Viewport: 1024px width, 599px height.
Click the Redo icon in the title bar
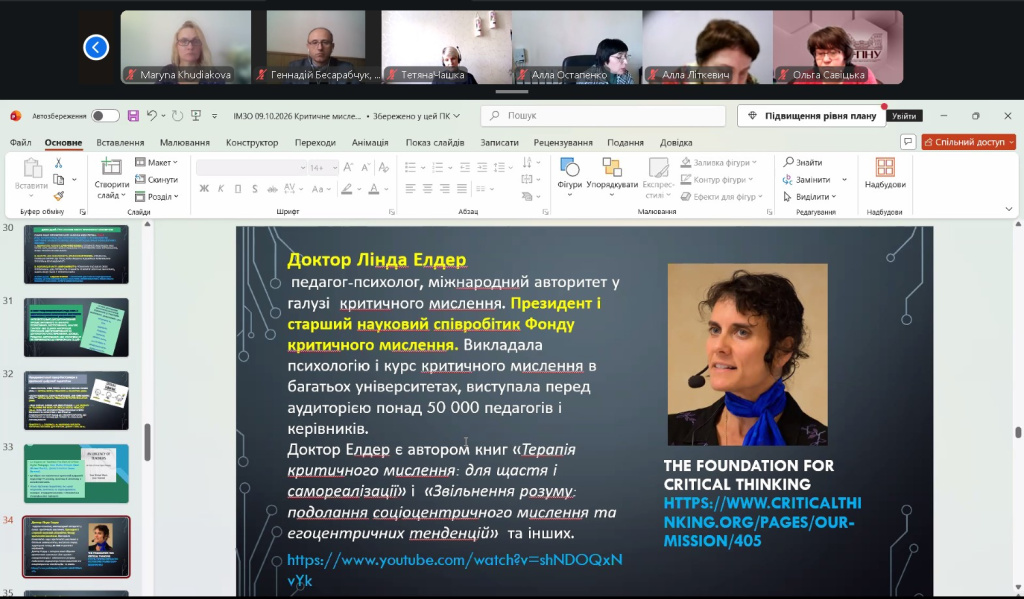point(177,116)
